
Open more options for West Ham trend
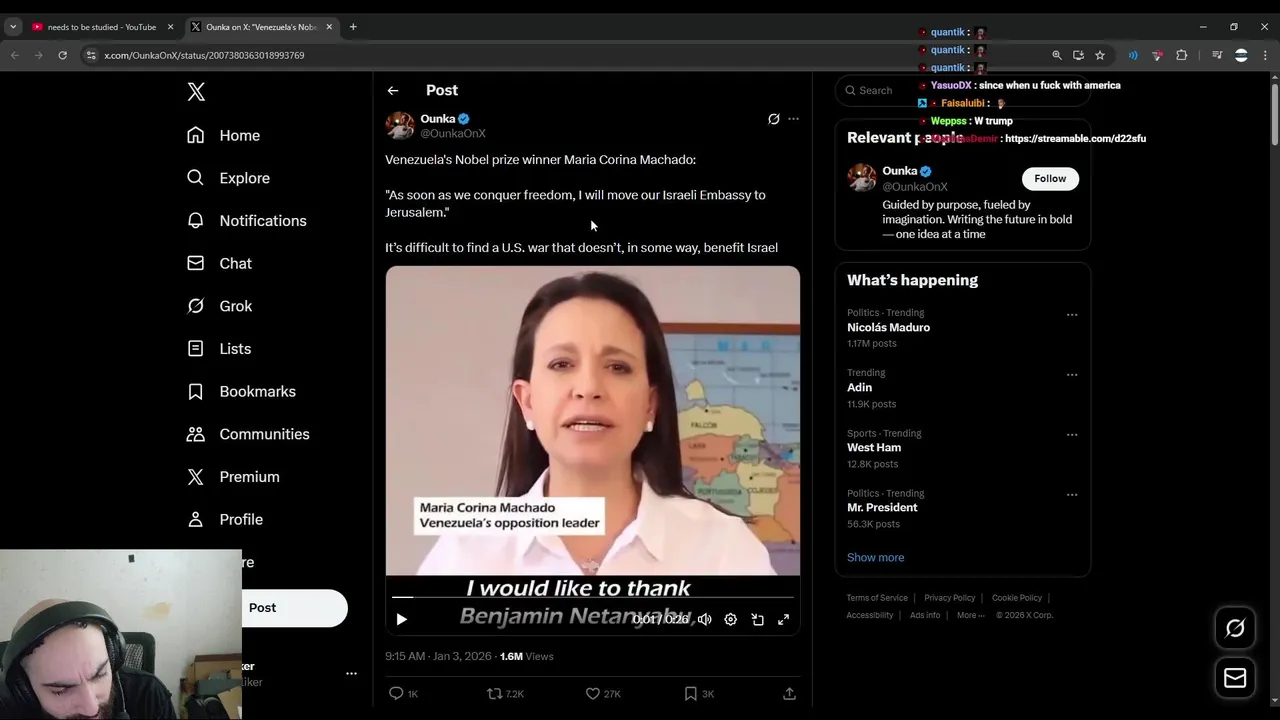(1072, 435)
